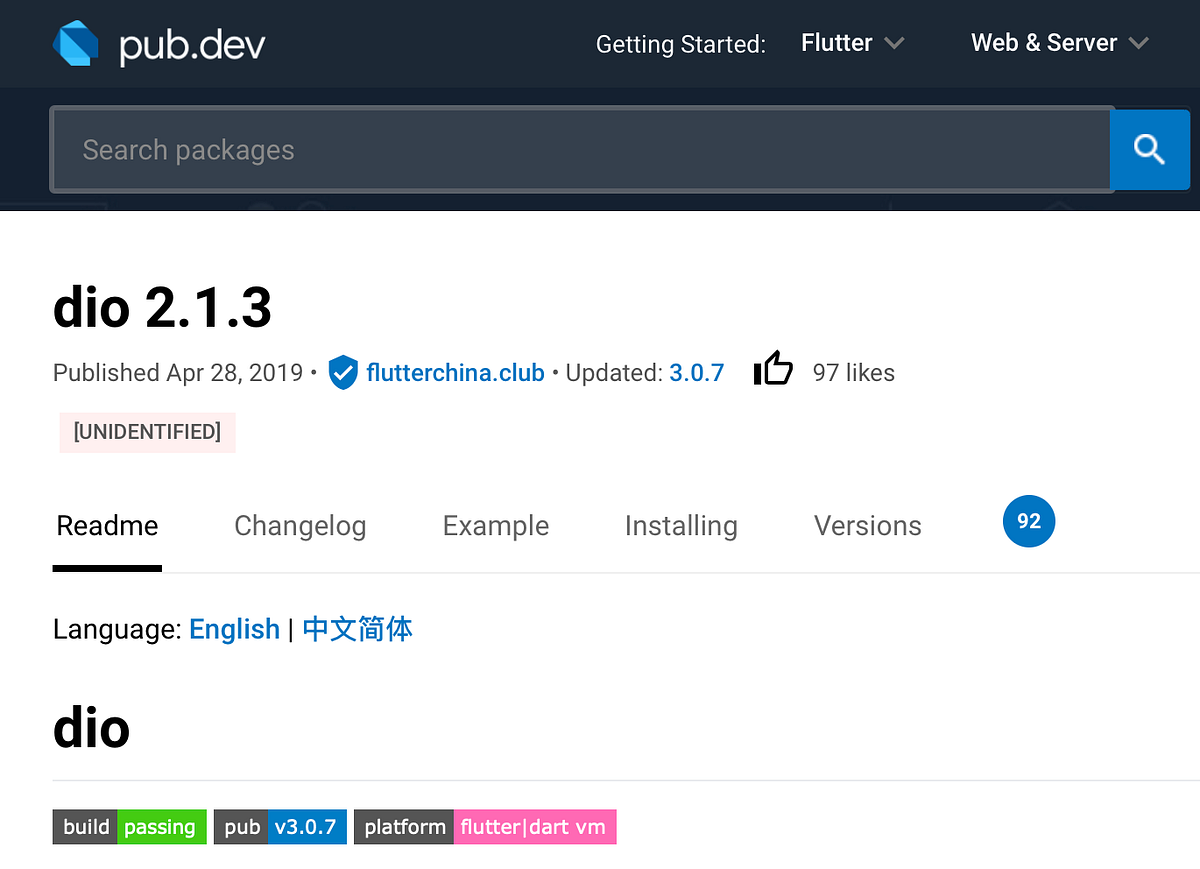Switch to the Example tab

coord(496,526)
